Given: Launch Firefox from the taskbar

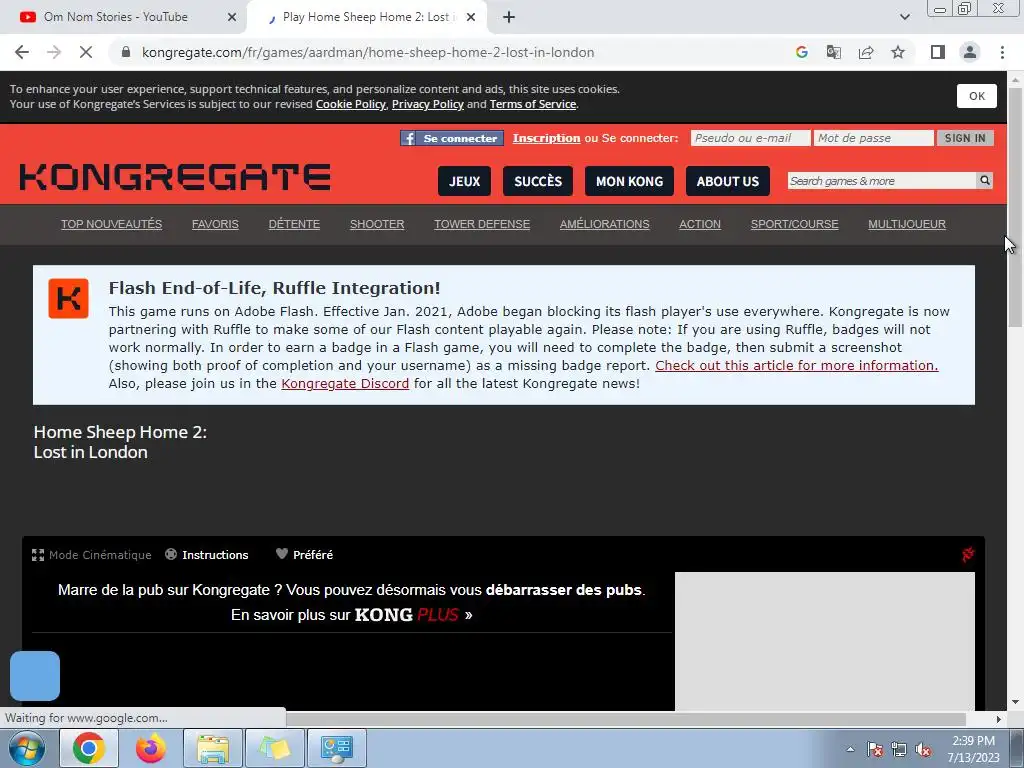Looking at the screenshot, I should tap(150, 748).
